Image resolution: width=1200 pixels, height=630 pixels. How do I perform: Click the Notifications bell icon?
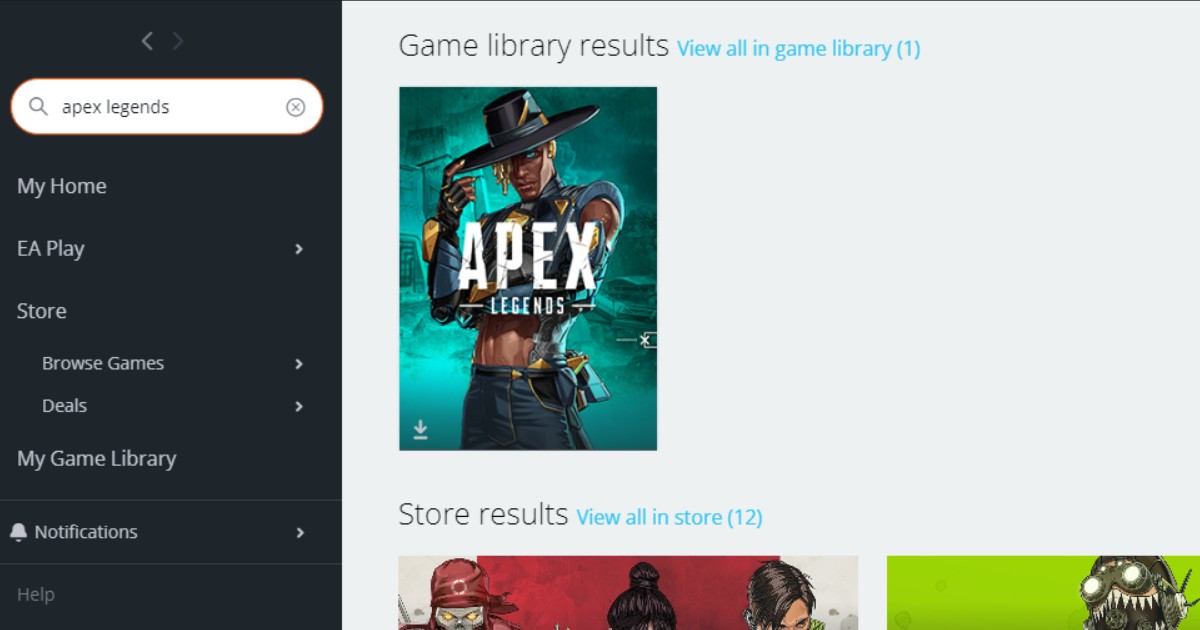click(x=19, y=532)
